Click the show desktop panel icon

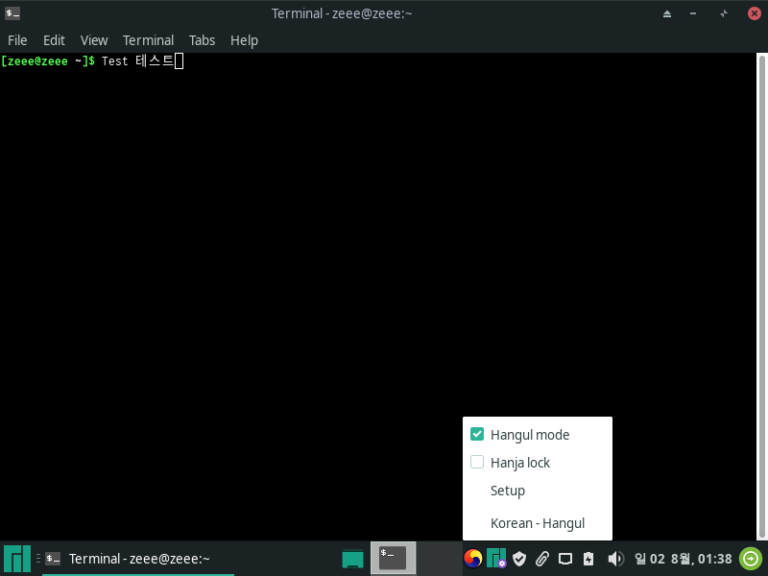pyautogui.click(x=353, y=559)
